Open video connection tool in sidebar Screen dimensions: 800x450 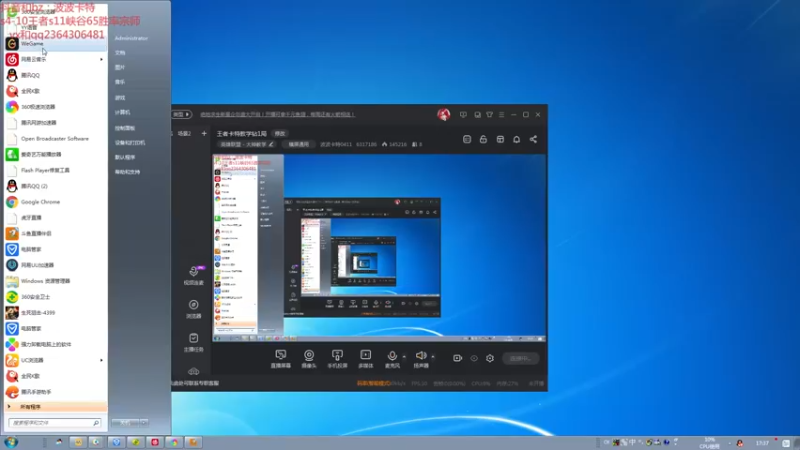(193, 276)
